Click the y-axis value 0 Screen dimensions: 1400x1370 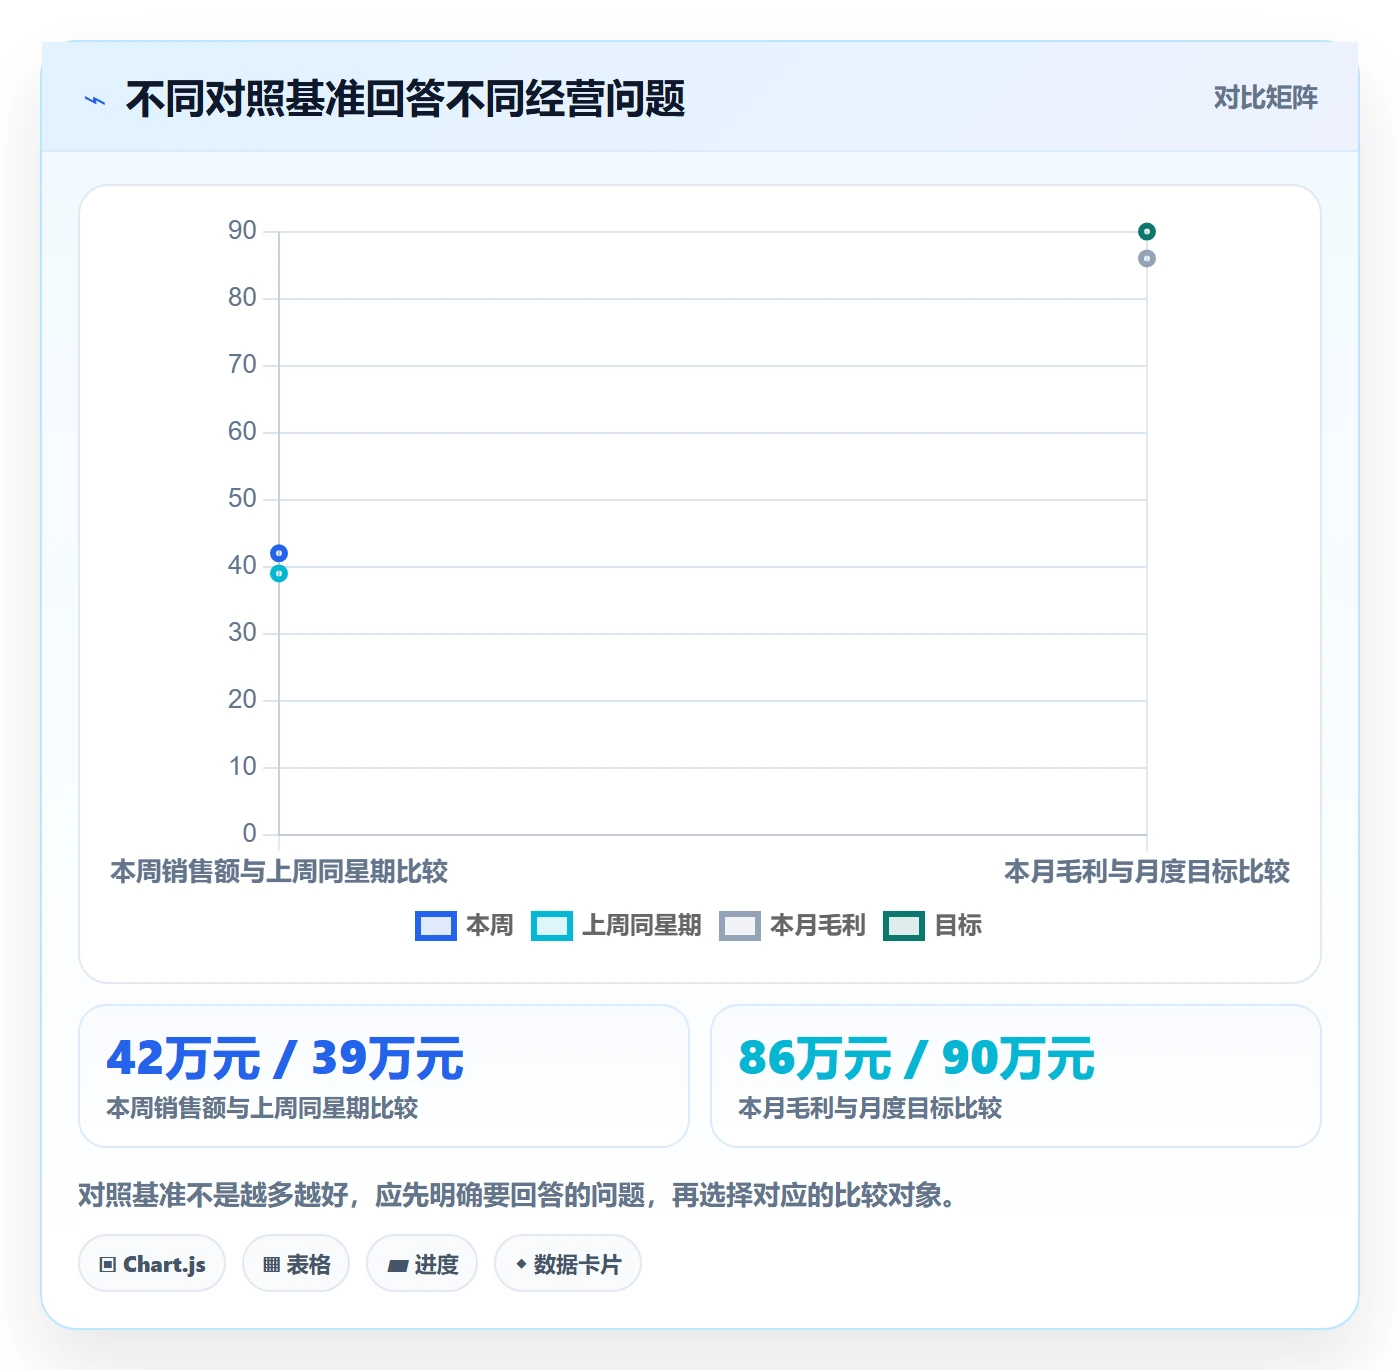pyautogui.click(x=249, y=833)
